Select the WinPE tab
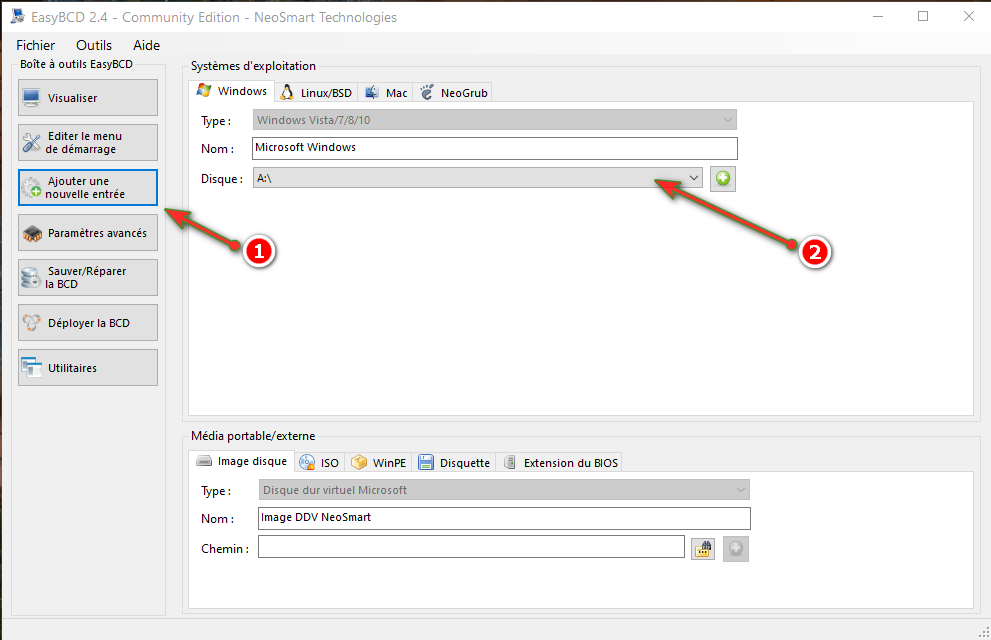The height and width of the screenshot is (640, 991). [x=379, y=463]
